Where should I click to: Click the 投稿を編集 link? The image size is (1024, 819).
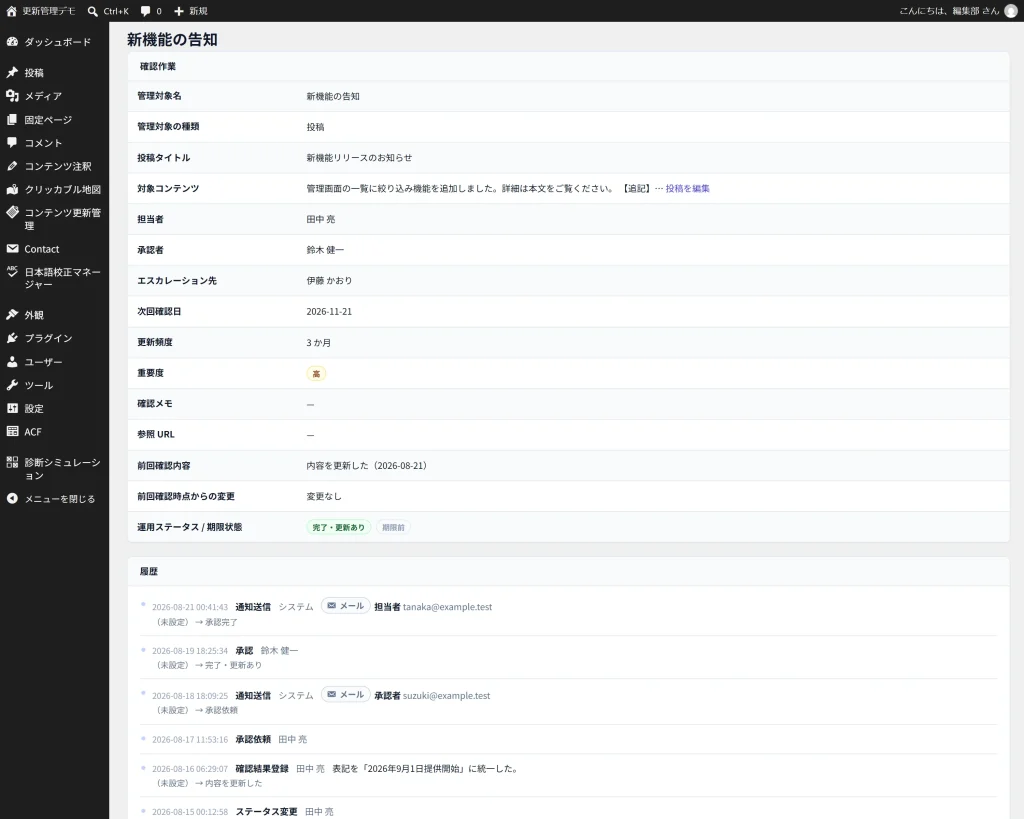pos(687,188)
